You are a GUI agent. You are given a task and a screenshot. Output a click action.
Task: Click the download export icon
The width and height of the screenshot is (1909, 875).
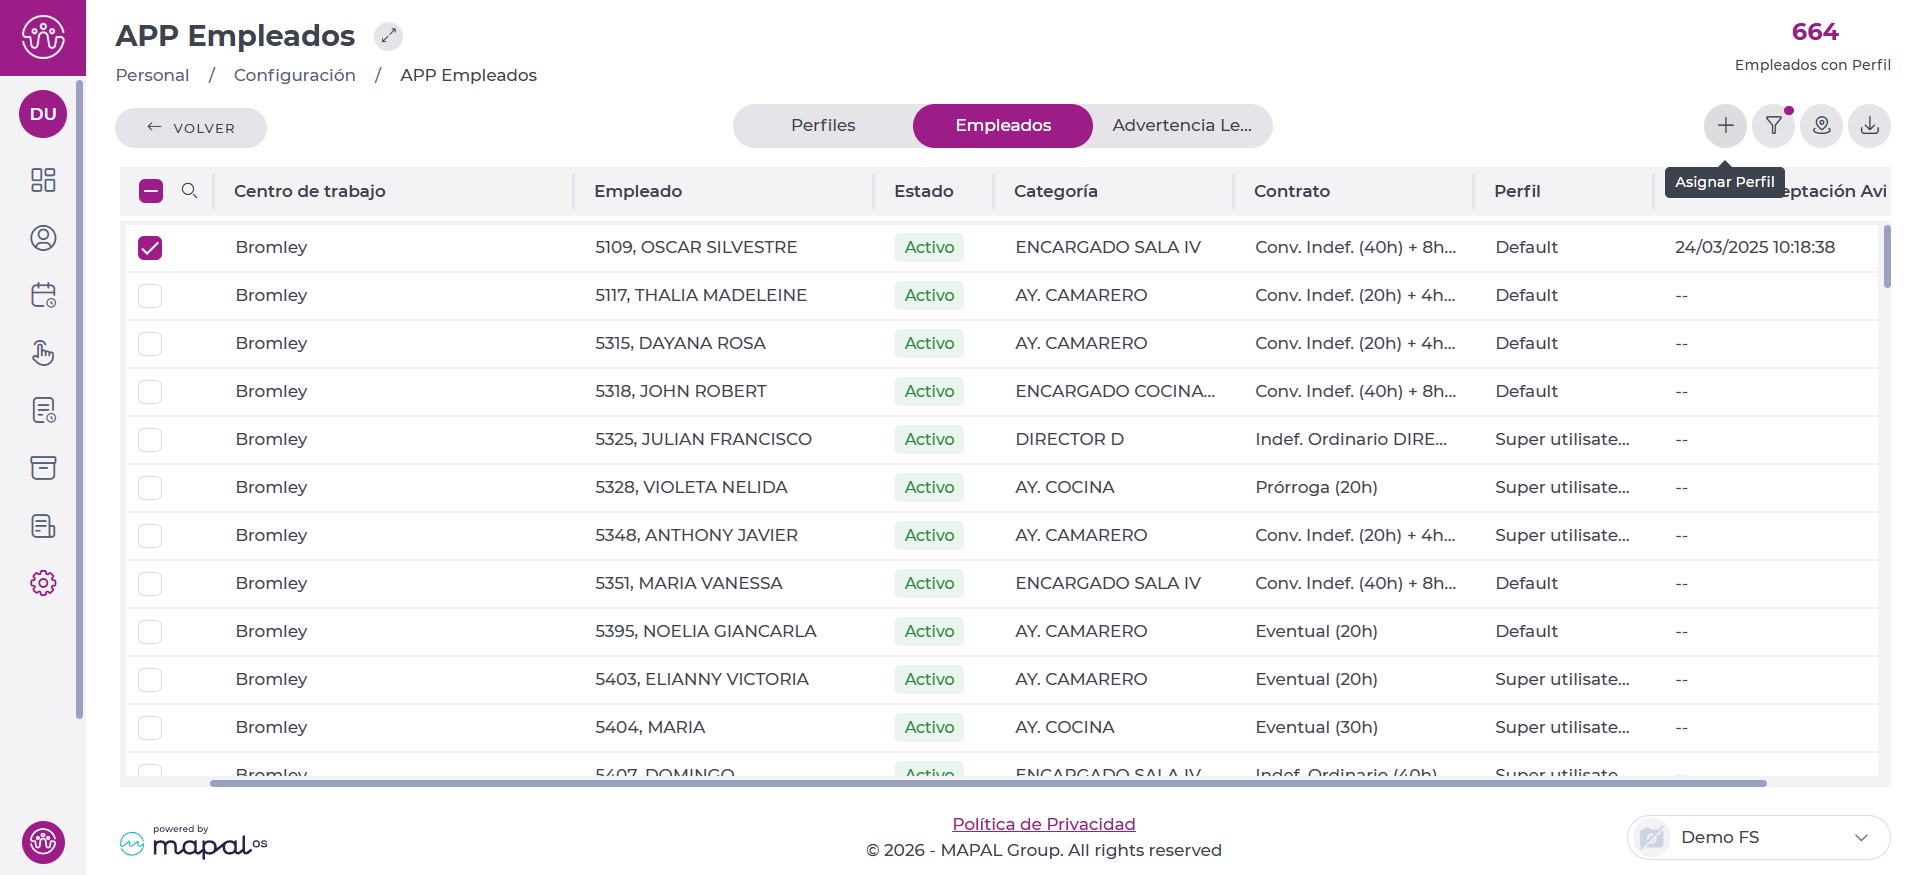[x=1869, y=126]
